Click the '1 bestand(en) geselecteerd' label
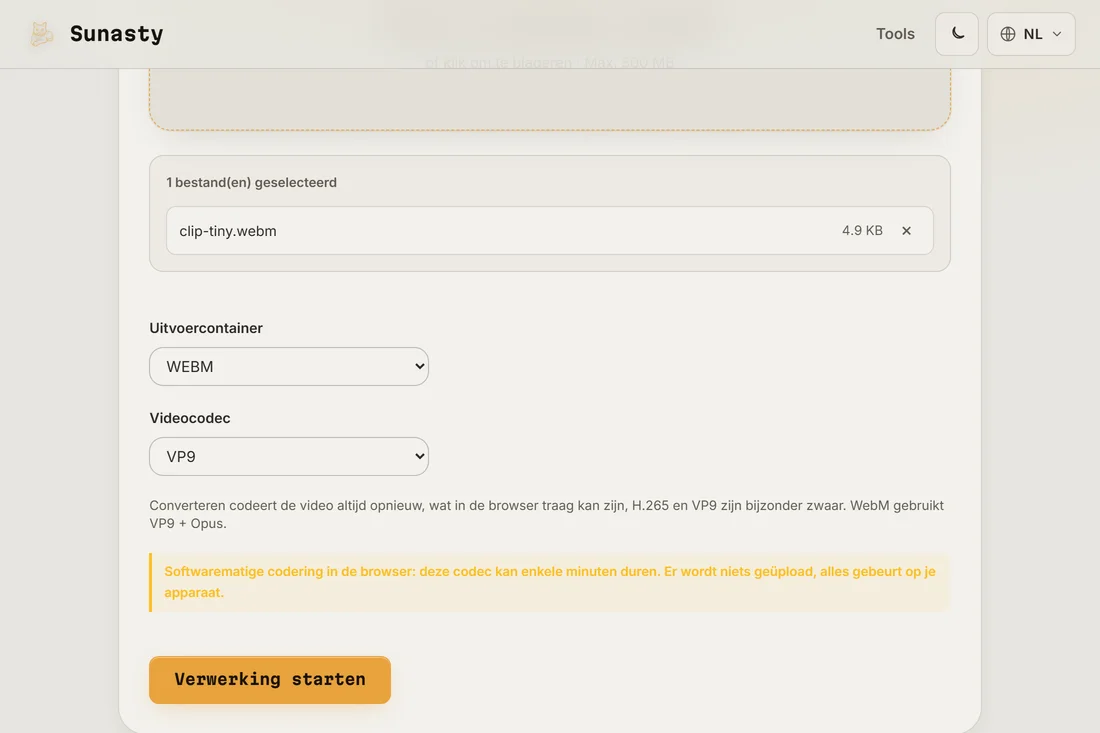The width and height of the screenshot is (1100, 733). point(251,182)
